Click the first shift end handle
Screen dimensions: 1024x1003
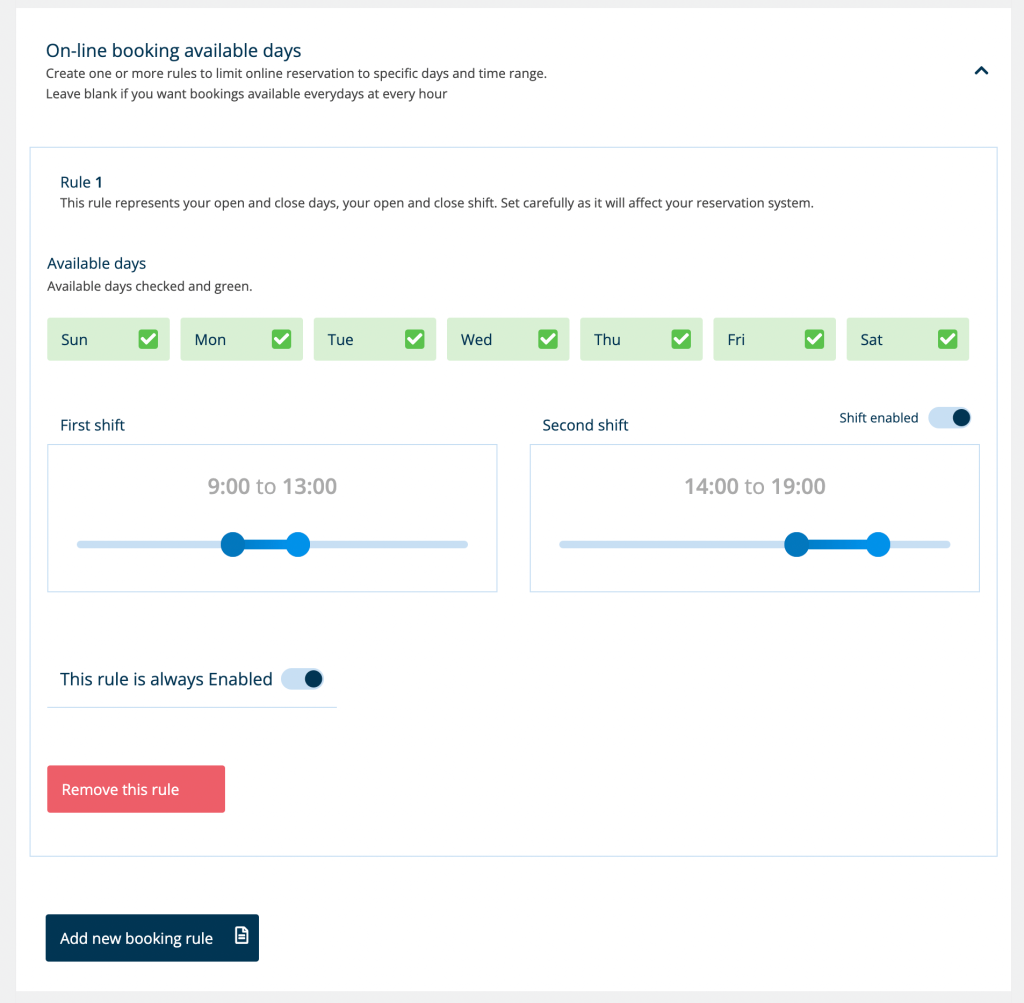297,544
